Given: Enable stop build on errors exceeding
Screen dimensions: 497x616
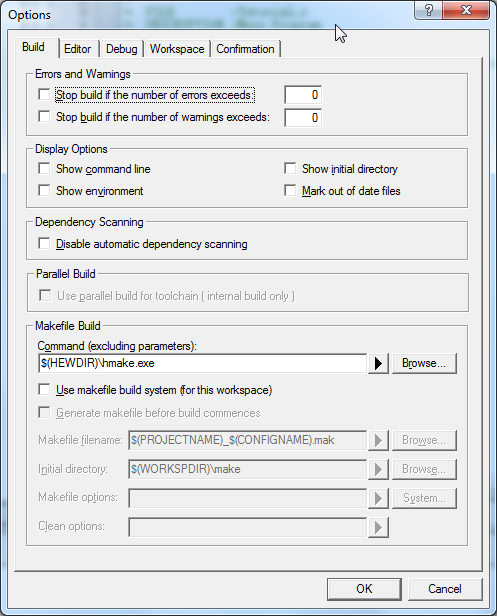Looking at the screenshot, I should tap(44, 95).
